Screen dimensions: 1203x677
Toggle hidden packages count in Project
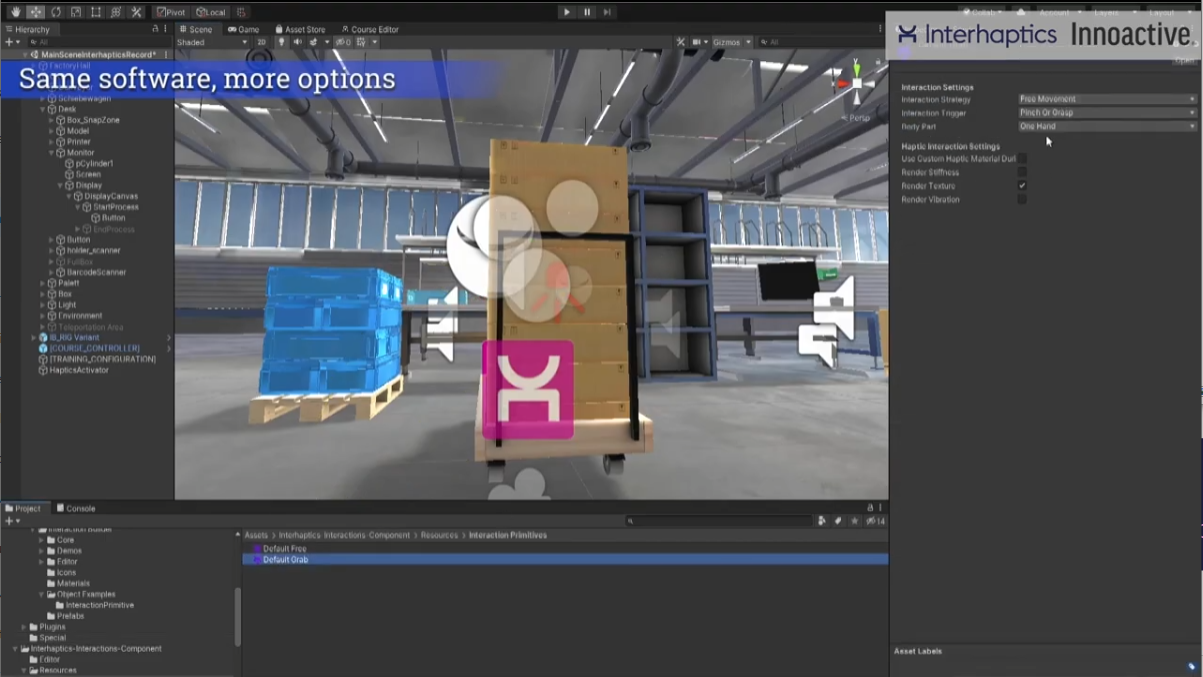[876, 521]
